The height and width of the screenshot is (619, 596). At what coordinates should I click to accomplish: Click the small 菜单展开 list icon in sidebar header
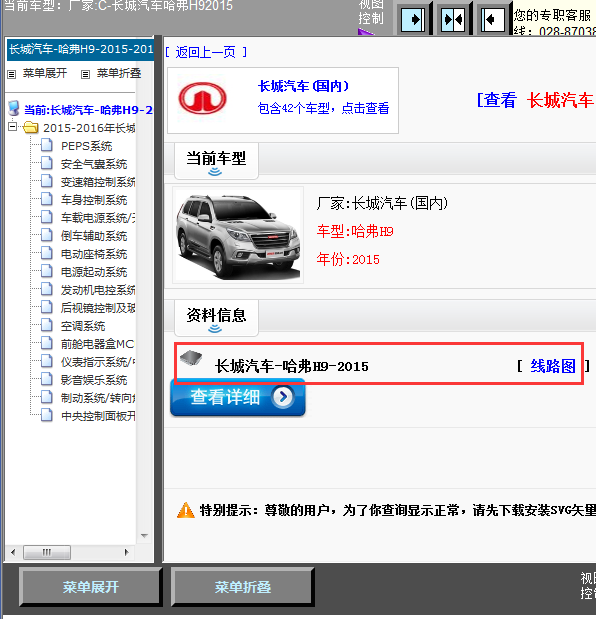click(x=12, y=74)
